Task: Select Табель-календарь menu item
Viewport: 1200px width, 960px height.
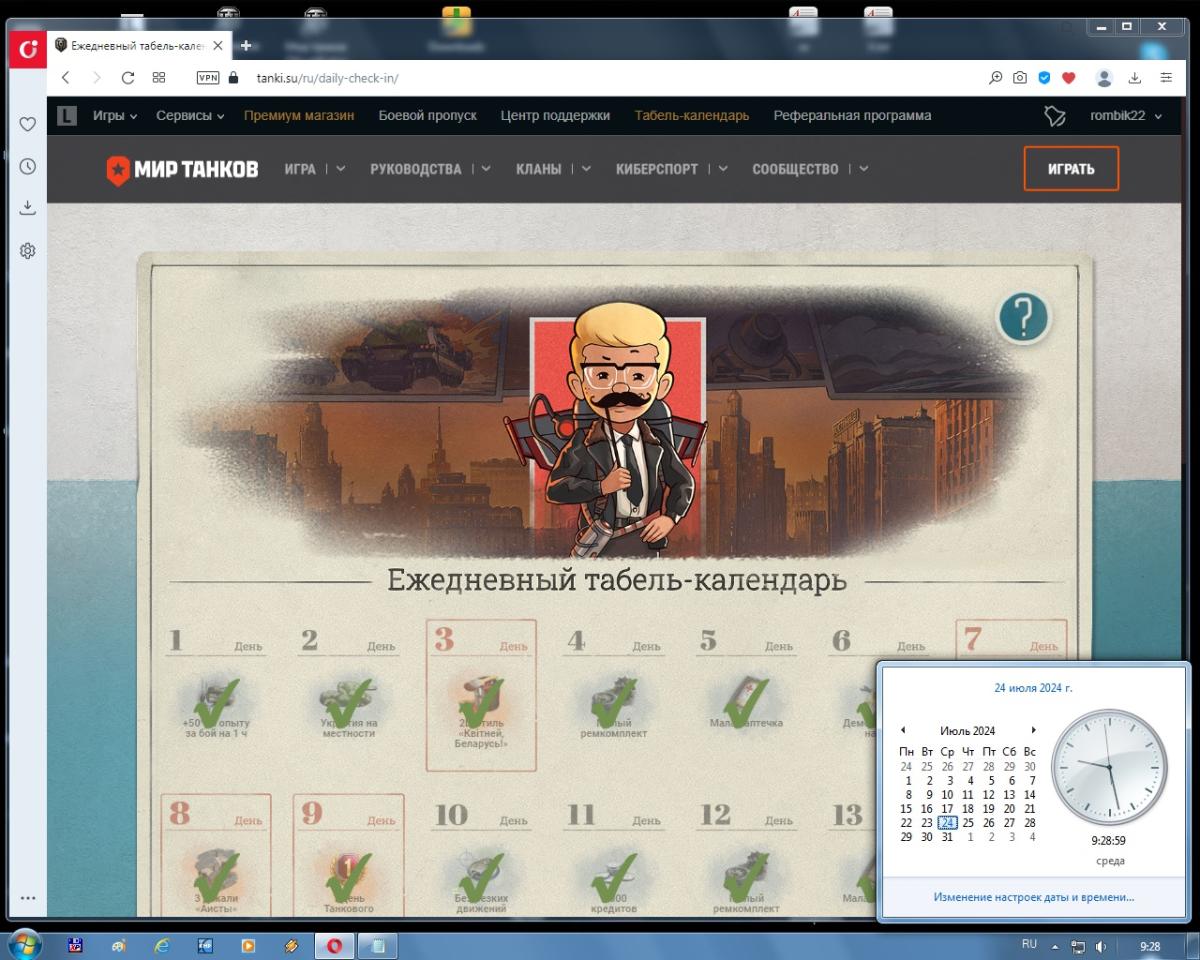Action: tap(692, 116)
